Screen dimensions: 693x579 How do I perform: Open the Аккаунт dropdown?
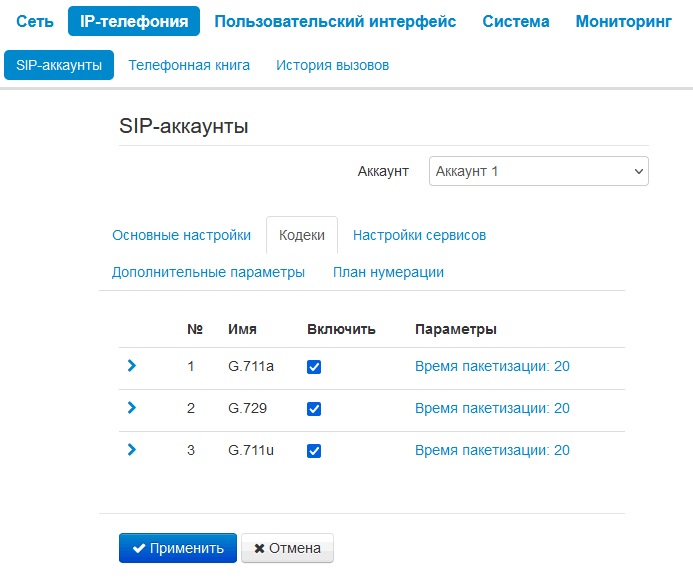point(538,171)
